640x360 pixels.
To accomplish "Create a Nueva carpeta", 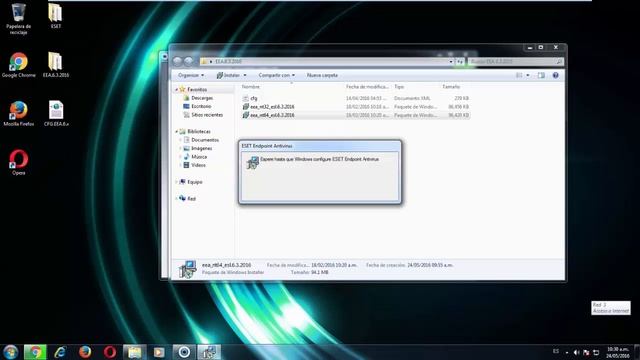I will click(322, 75).
